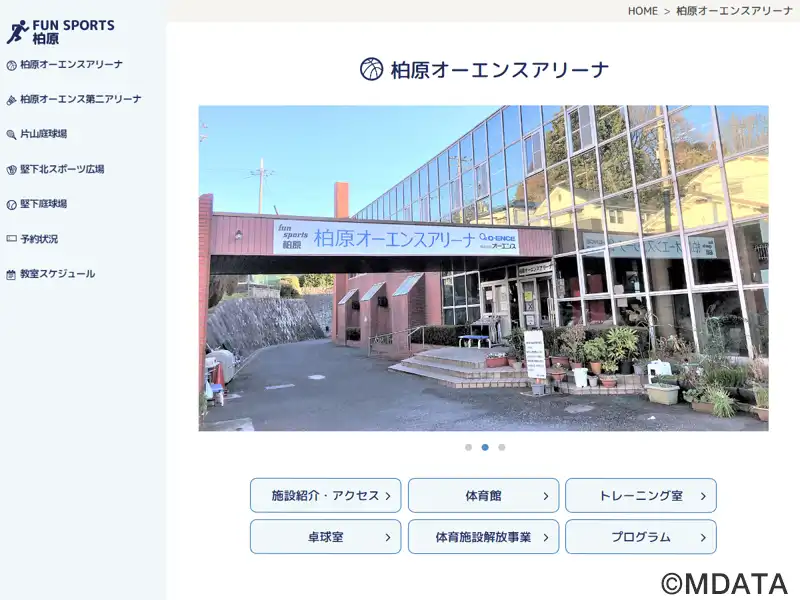
Task: Open the 卓球室 page button
Action: (325, 537)
